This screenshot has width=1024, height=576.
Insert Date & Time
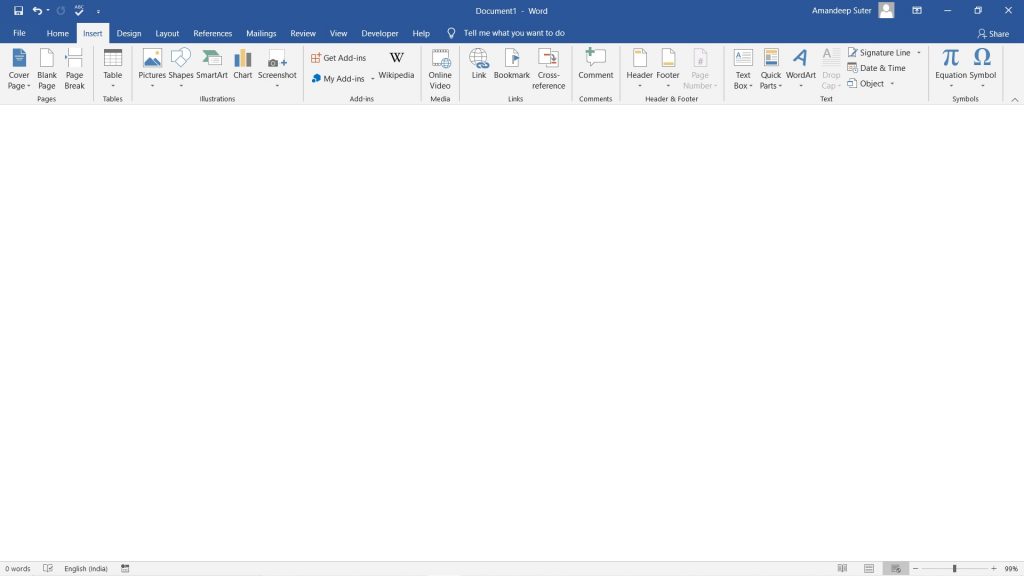876,68
